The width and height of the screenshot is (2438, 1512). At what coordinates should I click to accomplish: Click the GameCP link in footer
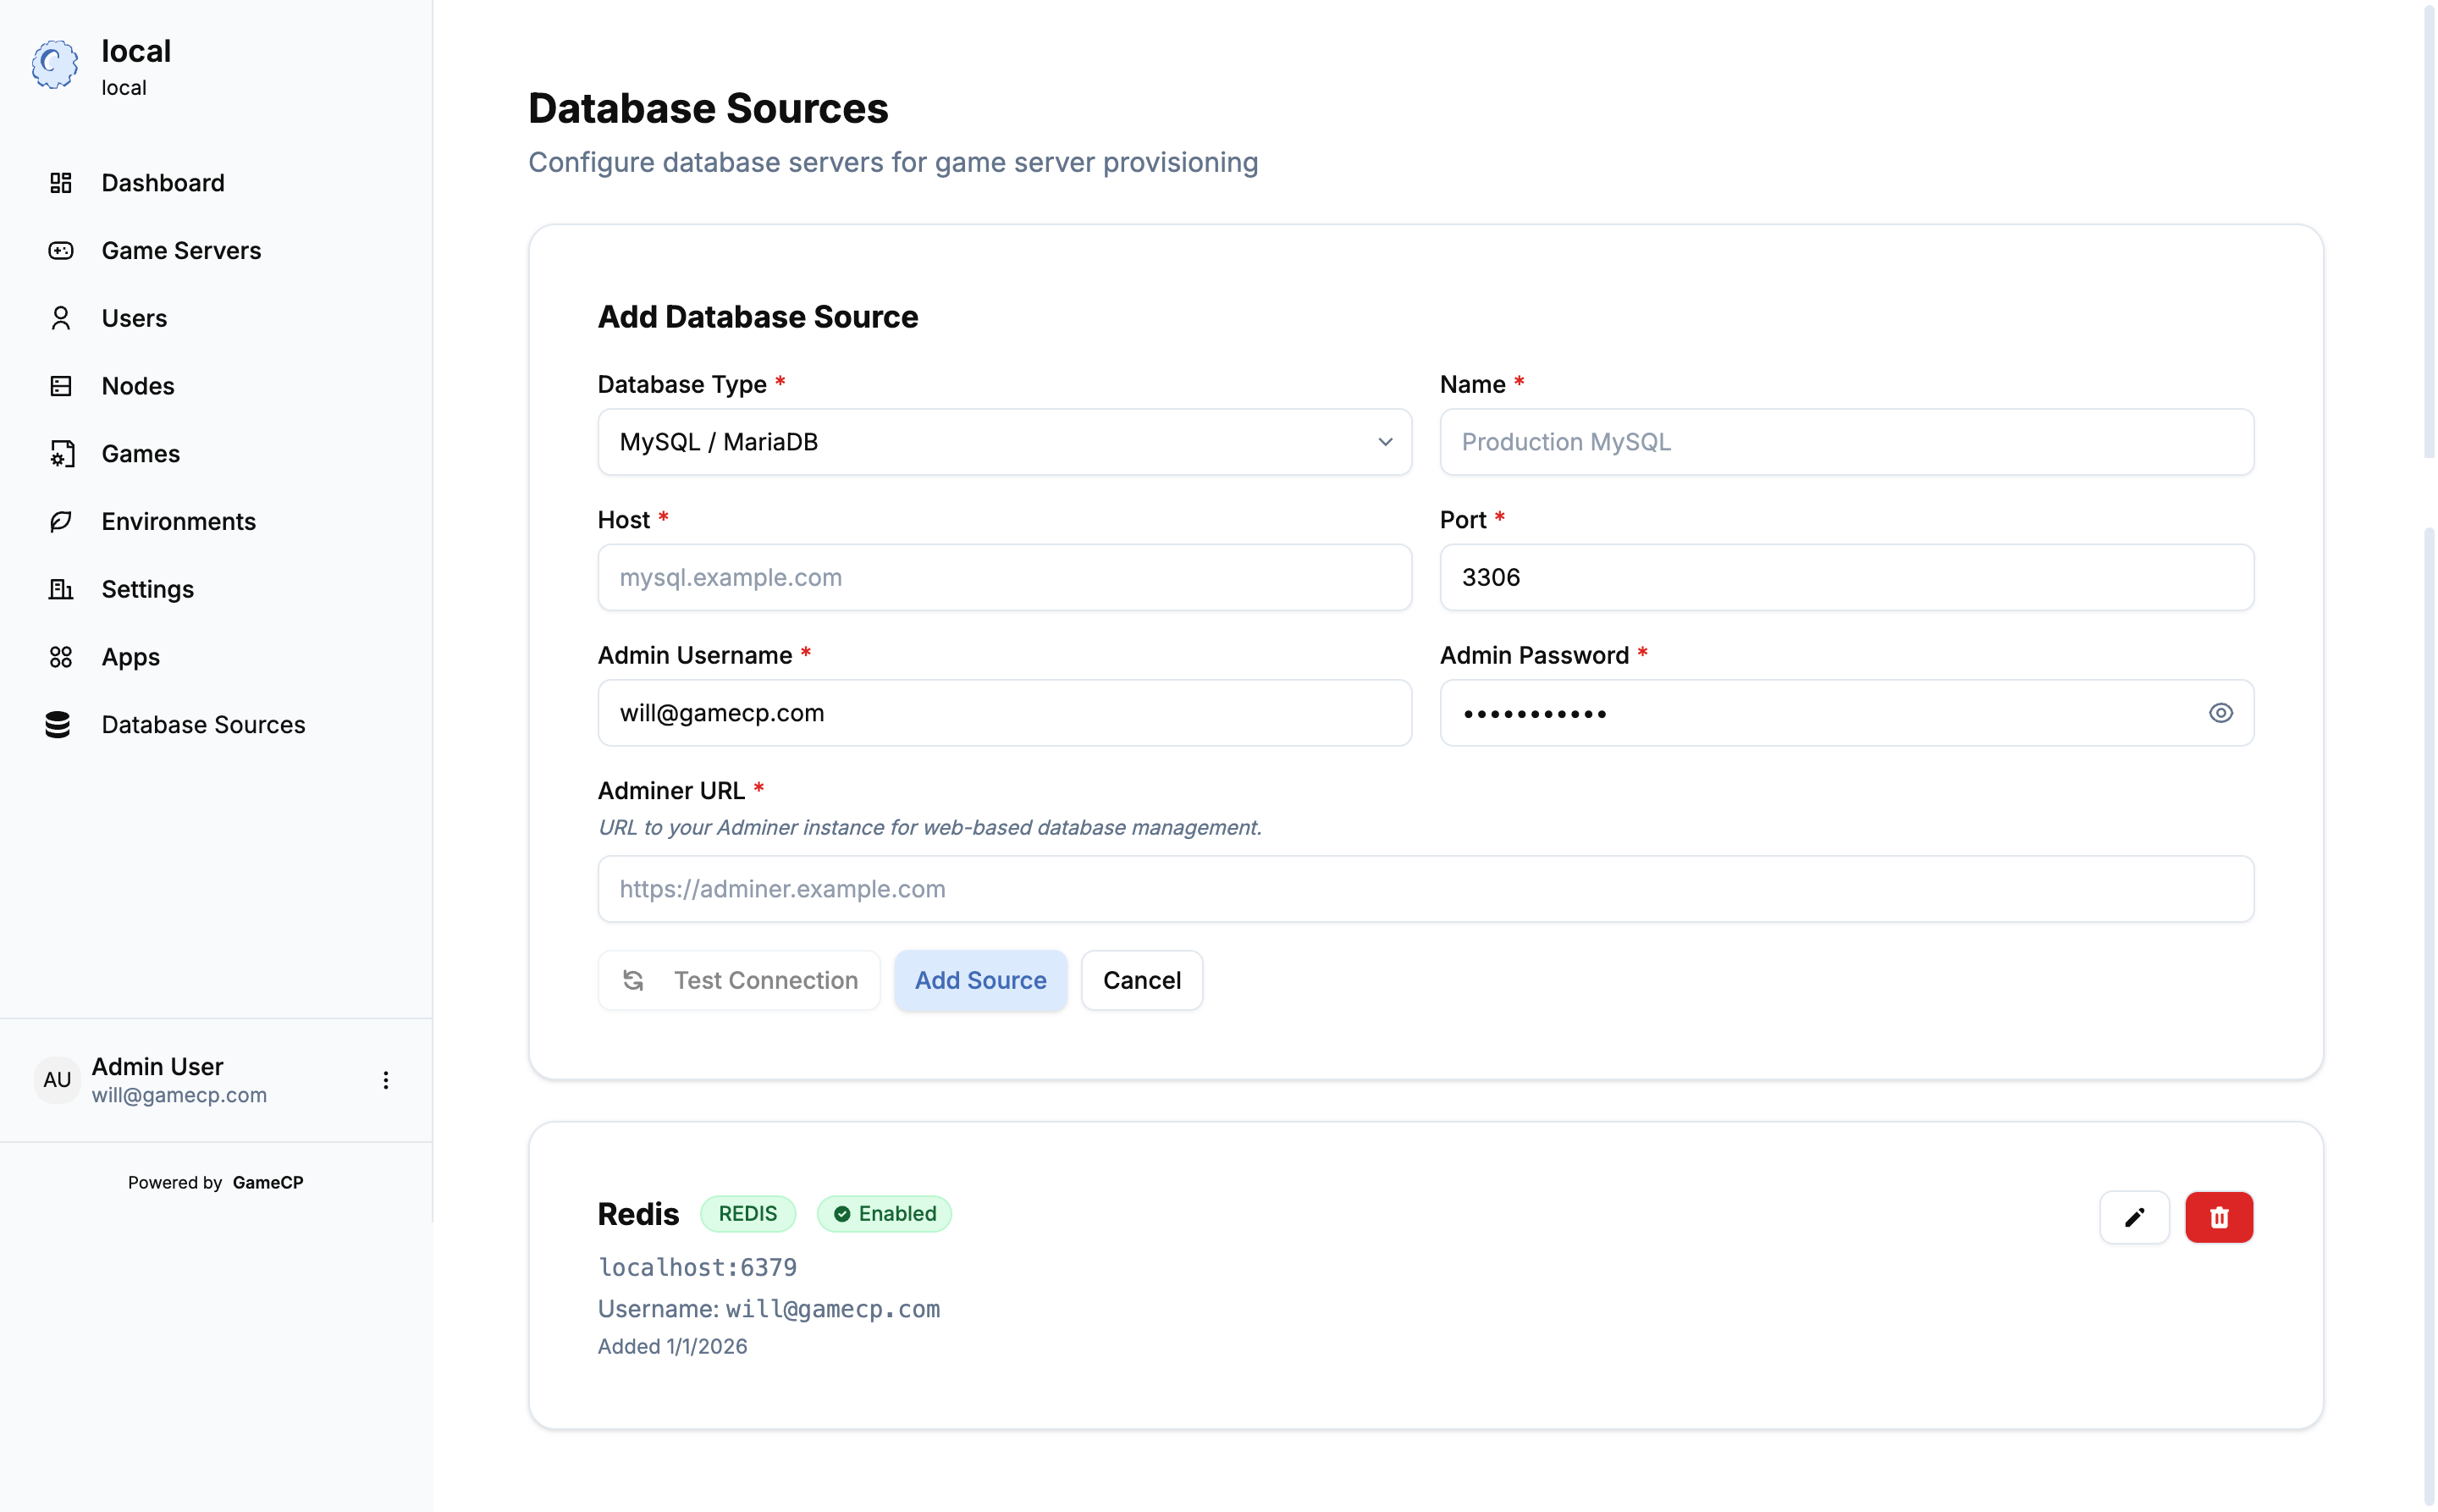pos(268,1182)
